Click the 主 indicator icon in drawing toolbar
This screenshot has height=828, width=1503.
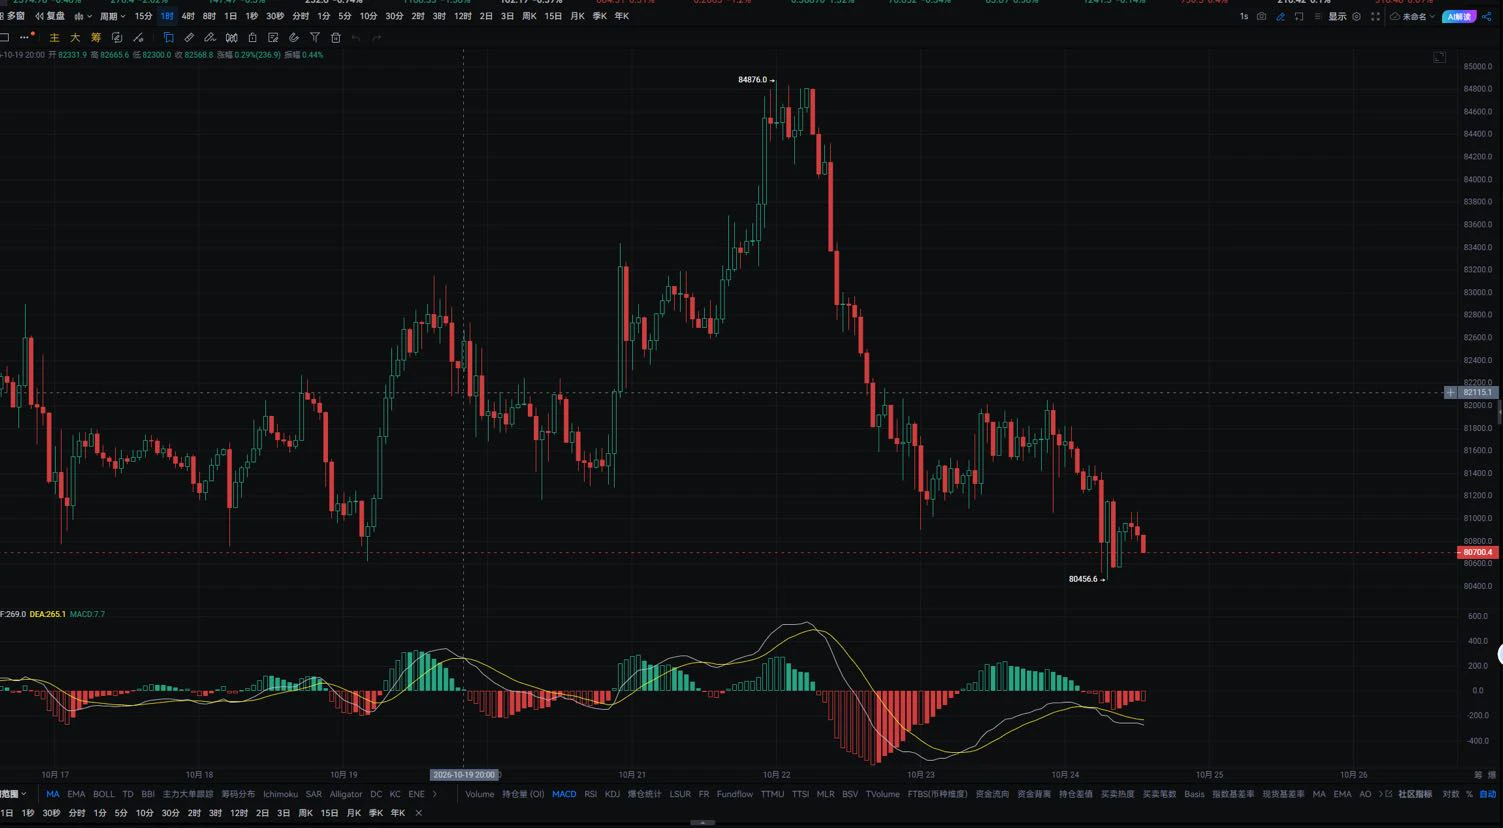[x=54, y=38]
